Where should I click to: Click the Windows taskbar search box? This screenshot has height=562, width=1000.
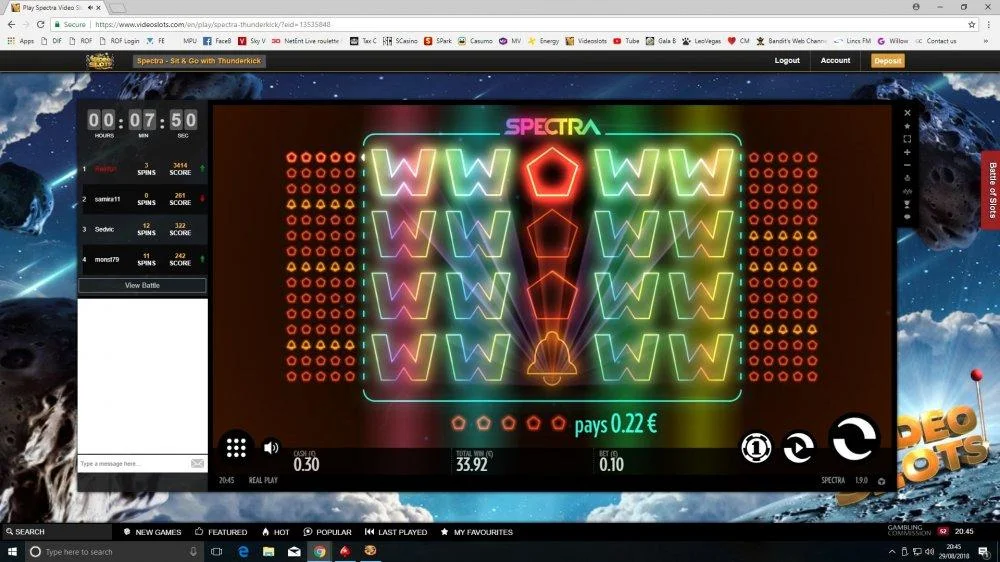coord(115,551)
